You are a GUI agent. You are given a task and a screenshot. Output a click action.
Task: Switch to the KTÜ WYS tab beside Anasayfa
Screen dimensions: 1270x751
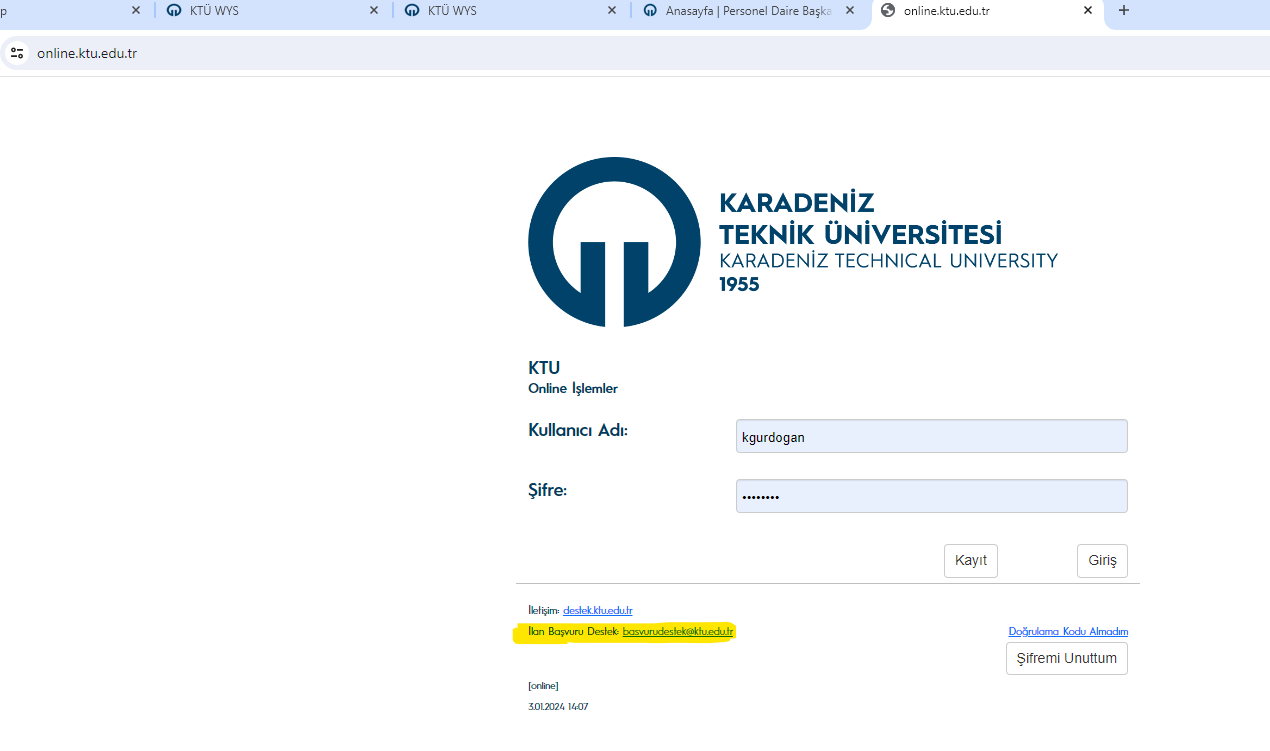tap(512, 11)
